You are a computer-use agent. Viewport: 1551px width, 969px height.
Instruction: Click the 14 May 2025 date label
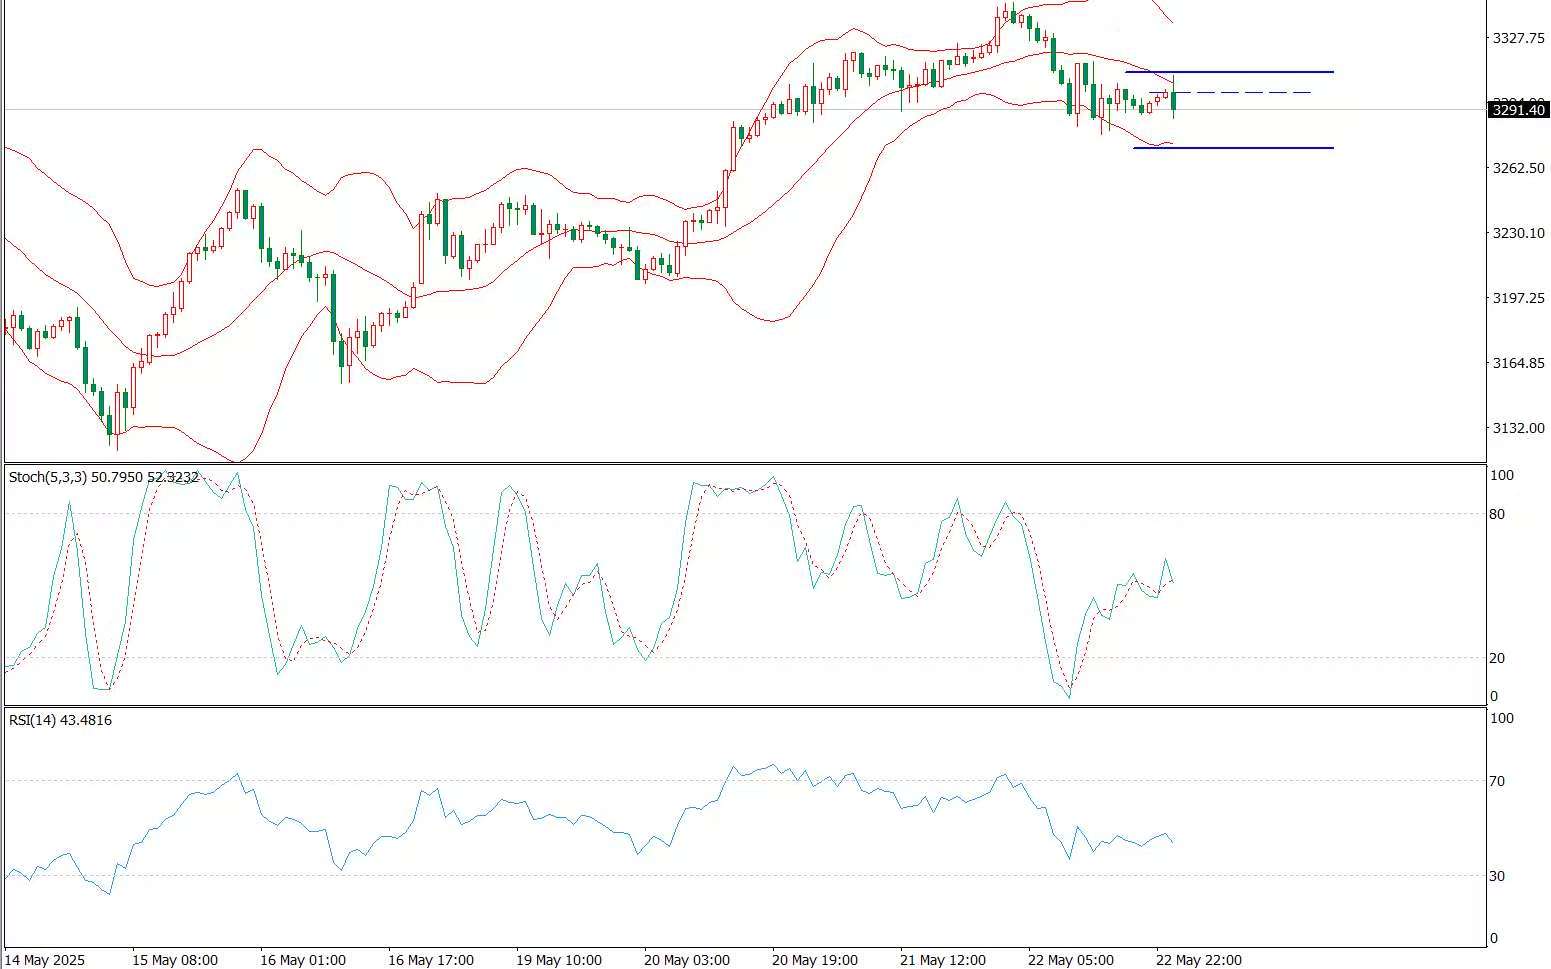point(46,960)
